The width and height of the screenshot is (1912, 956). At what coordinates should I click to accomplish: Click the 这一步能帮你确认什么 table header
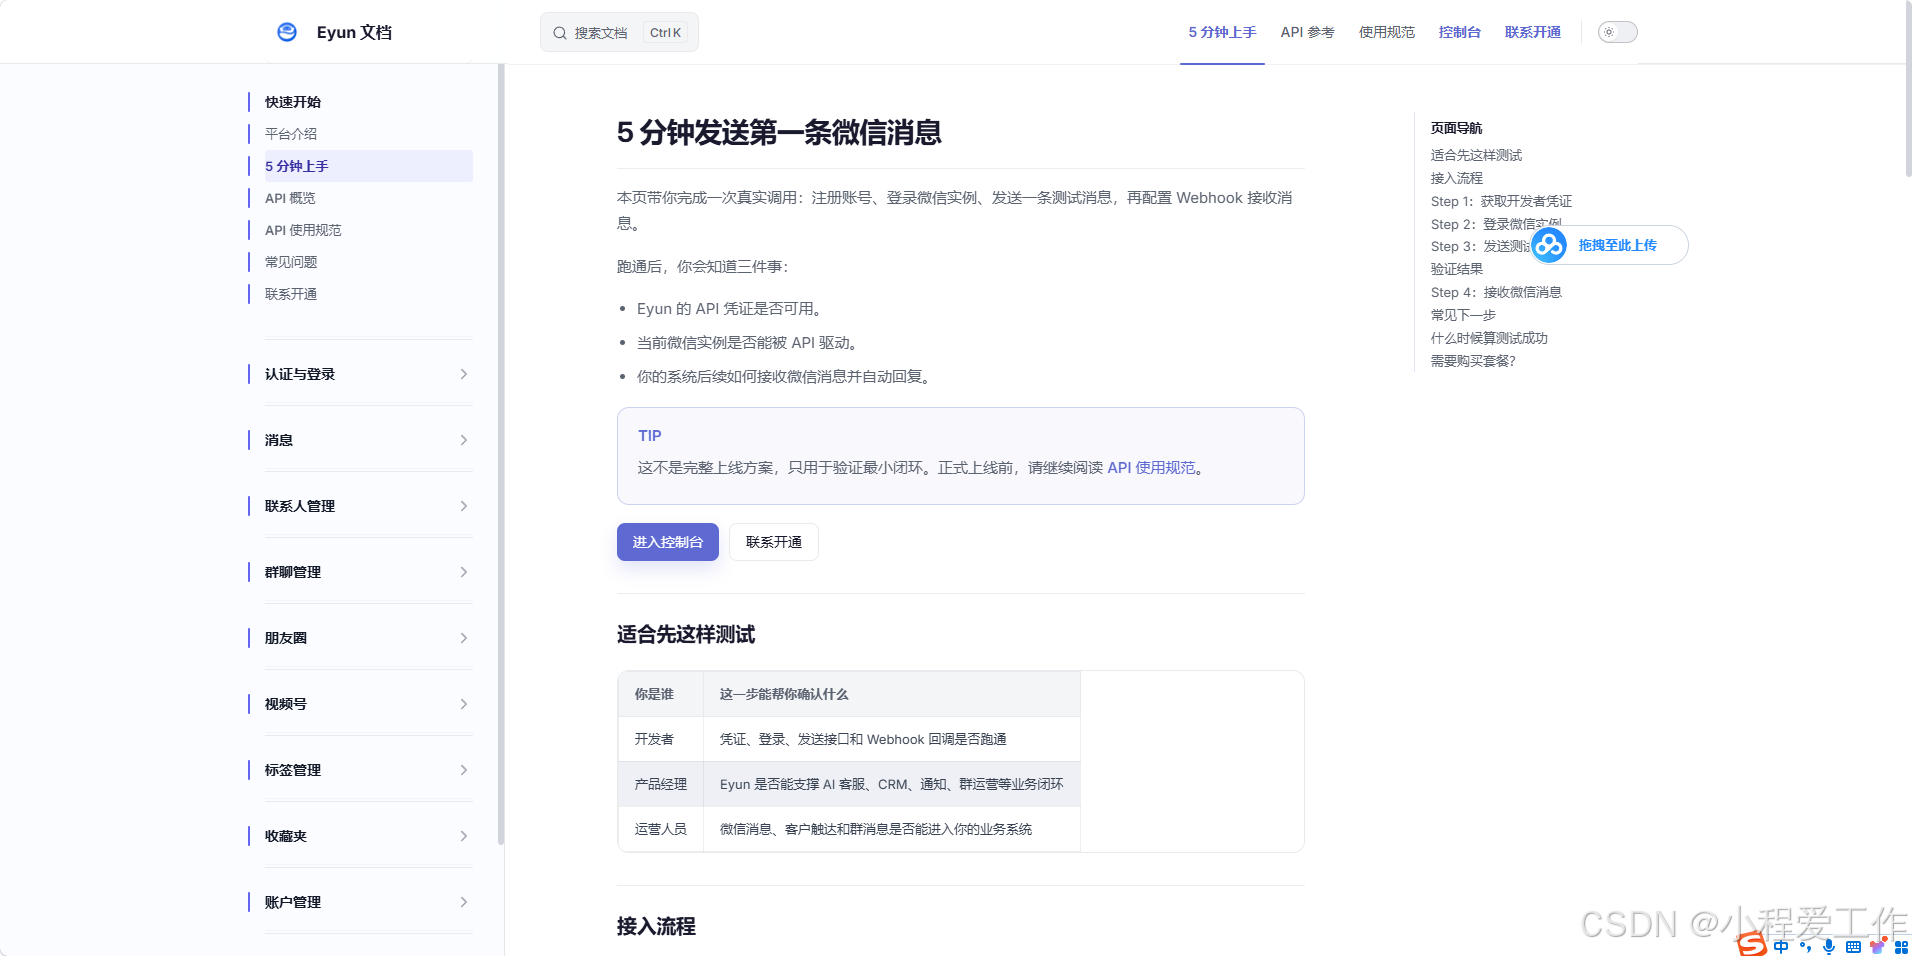(x=892, y=694)
